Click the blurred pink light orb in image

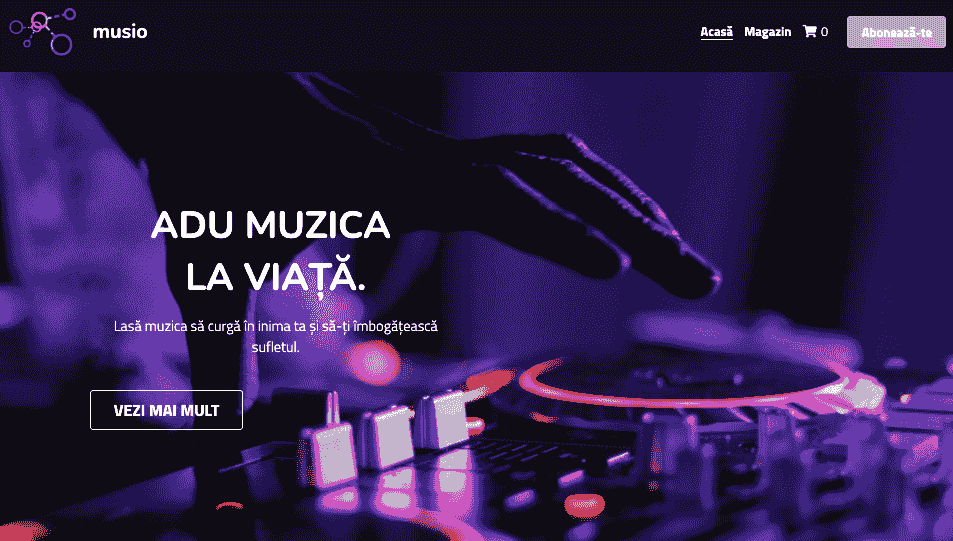click(x=373, y=362)
